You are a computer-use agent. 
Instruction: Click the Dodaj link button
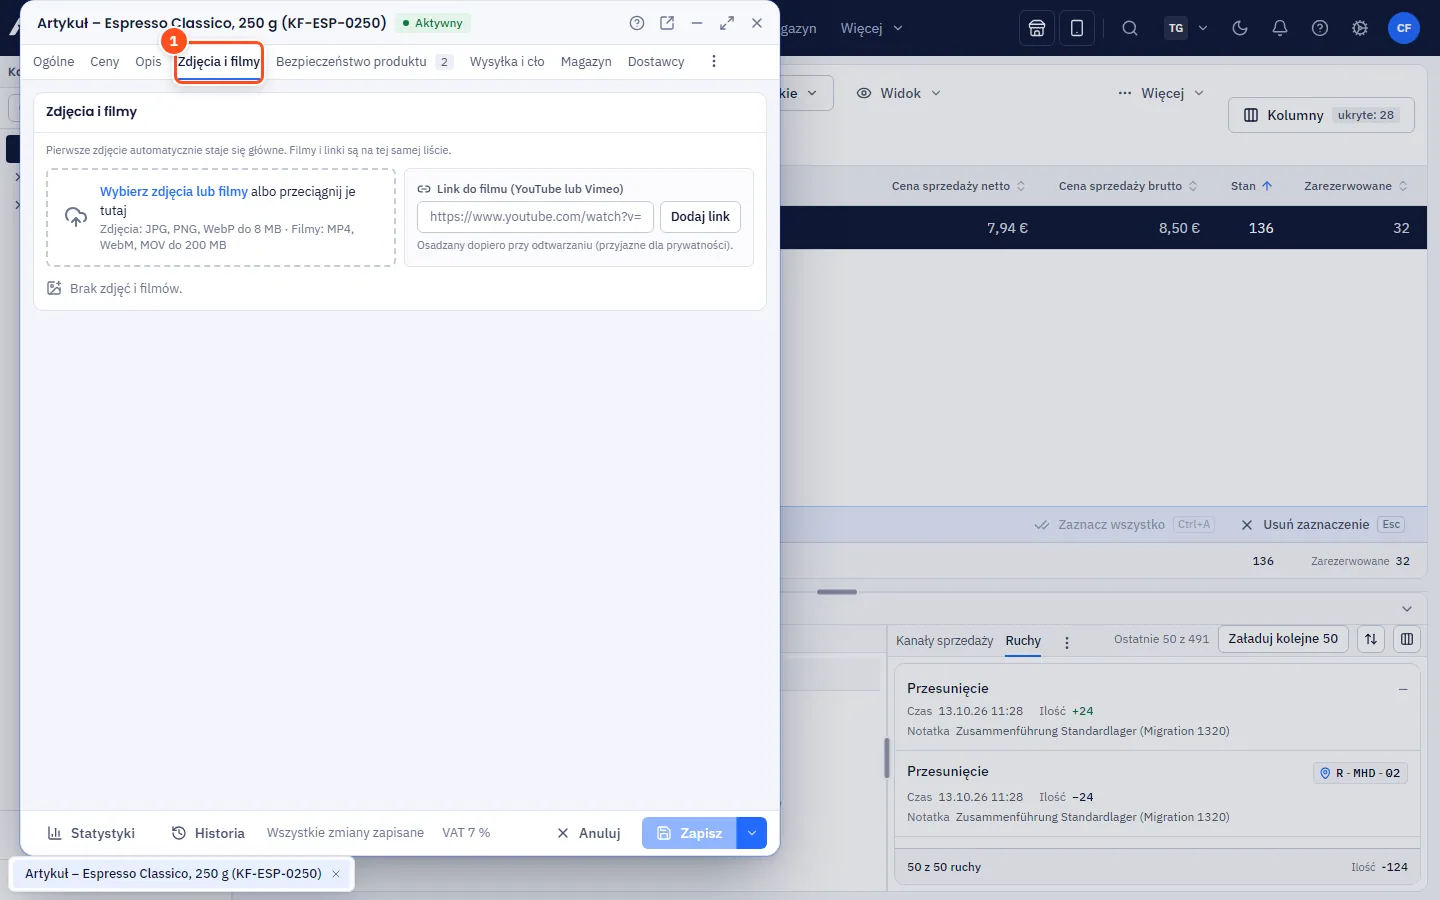tap(700, 217)
